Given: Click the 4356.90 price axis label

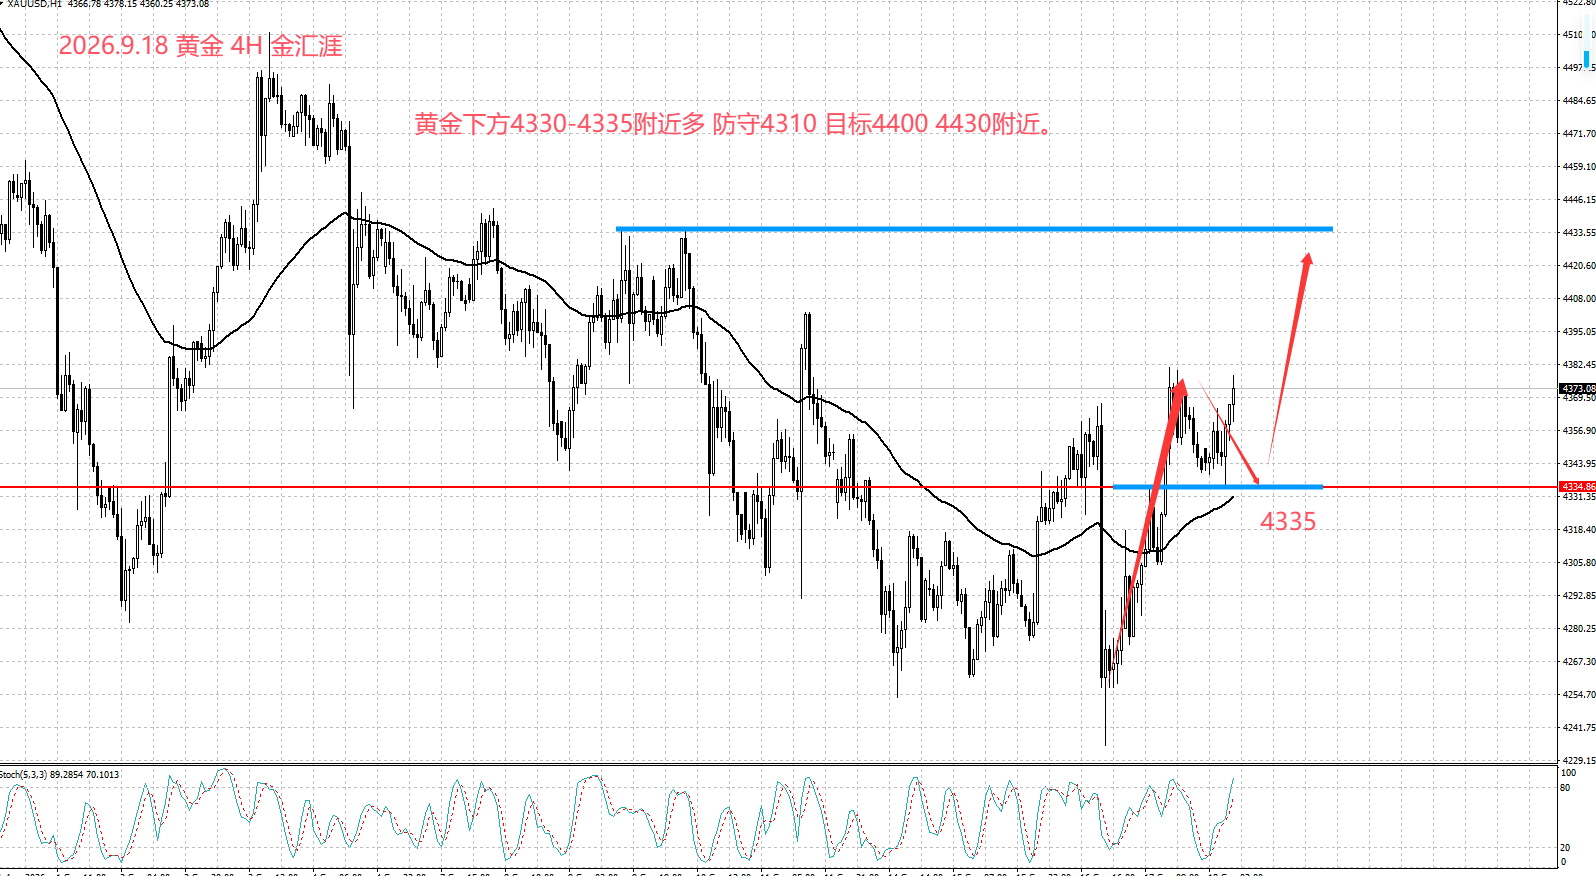Looking at the screenshot, I should pos(1579,431).
